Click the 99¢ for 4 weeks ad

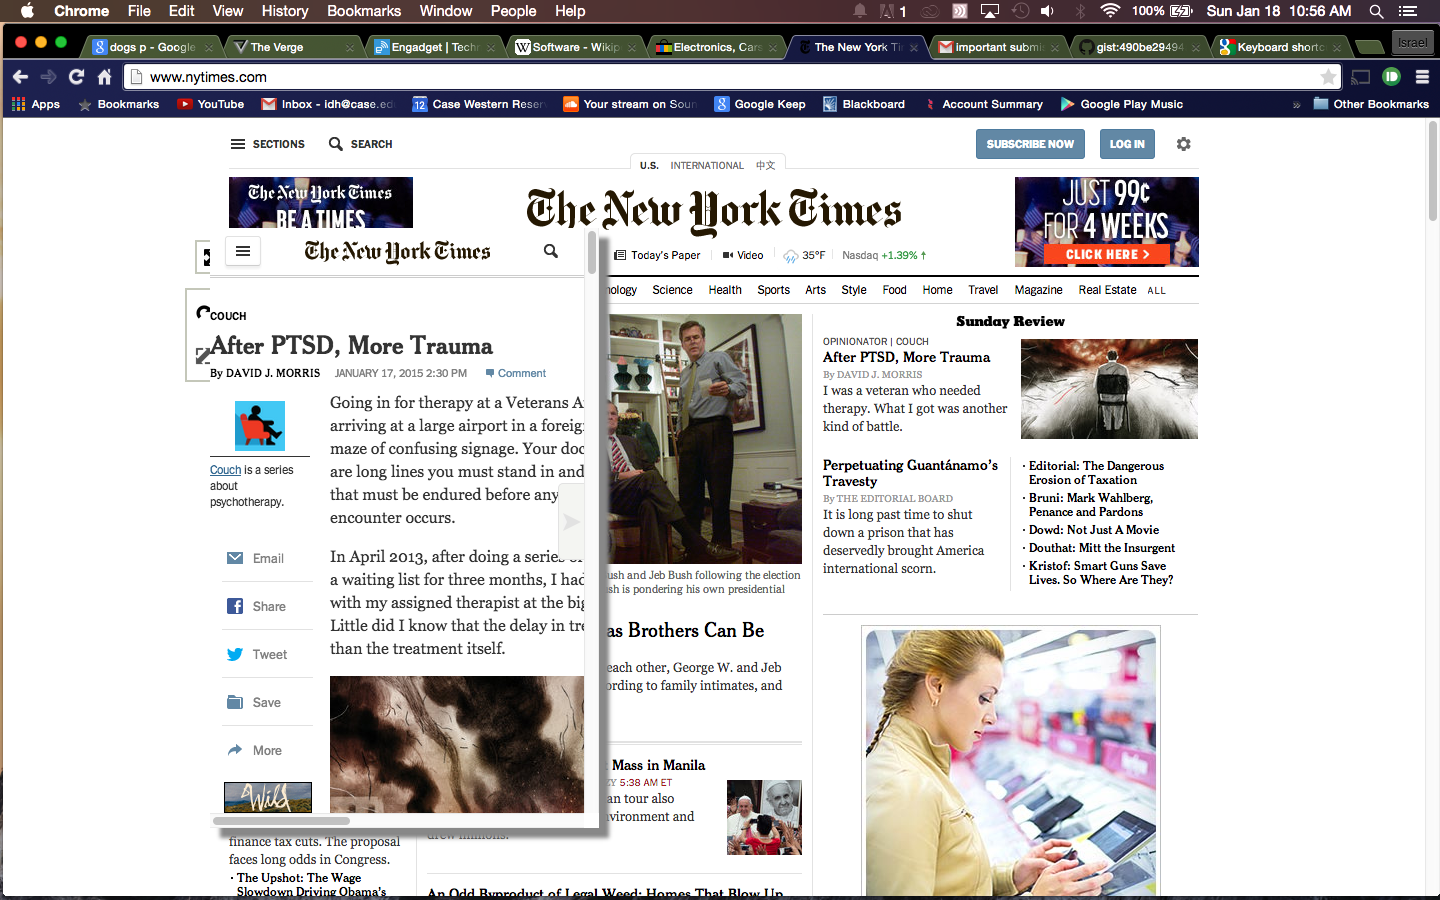click(x=1107, y=222)
